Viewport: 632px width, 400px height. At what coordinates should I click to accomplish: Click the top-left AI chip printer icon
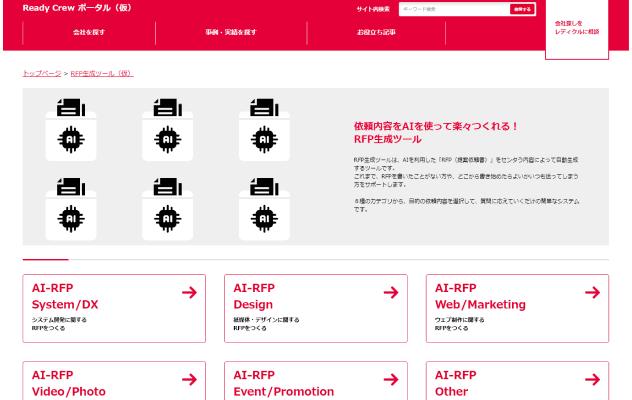(70, 126)
